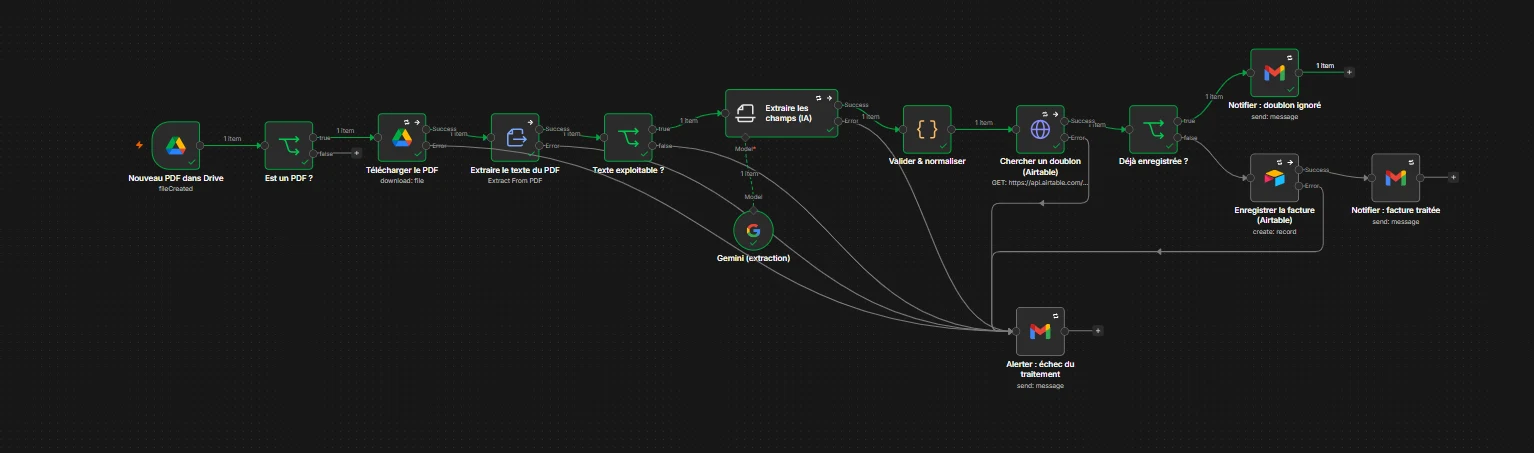Open the Est un PDF ? If node
Screen dimensions: 1534x453
(x=289, y=146)
